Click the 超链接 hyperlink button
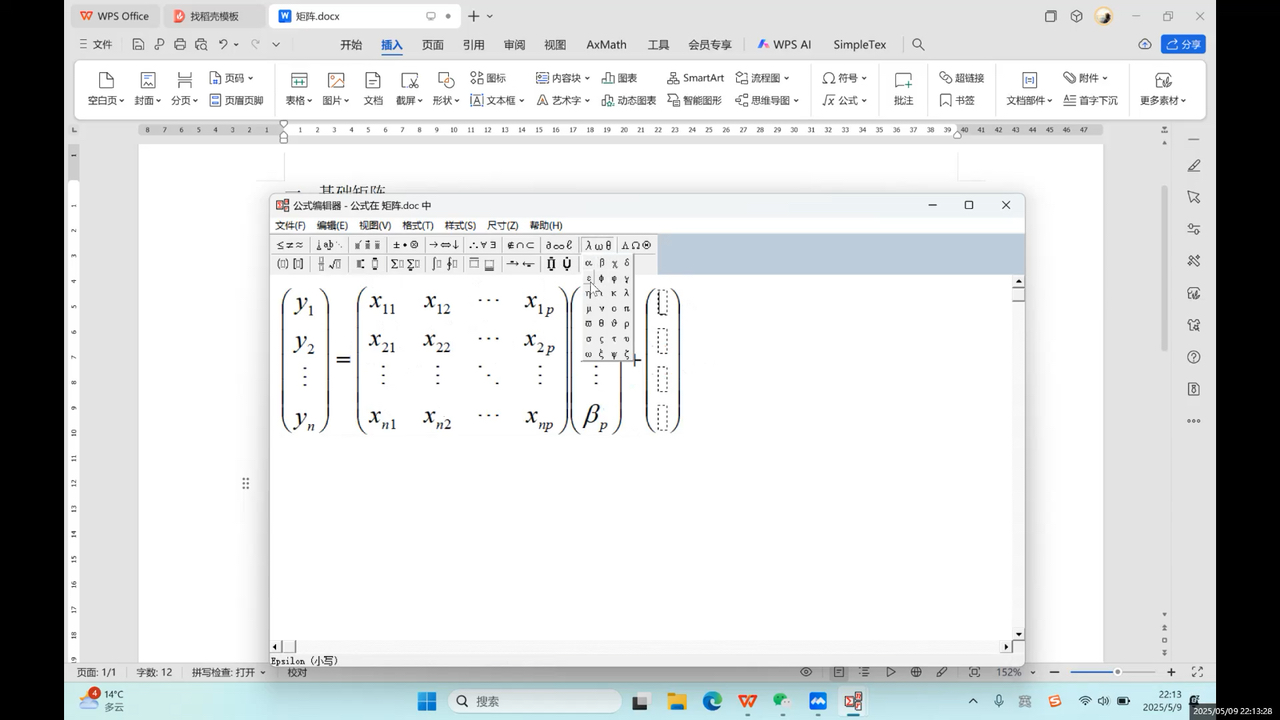Viewport: 1280px width, 720px height. pos(961,78)
